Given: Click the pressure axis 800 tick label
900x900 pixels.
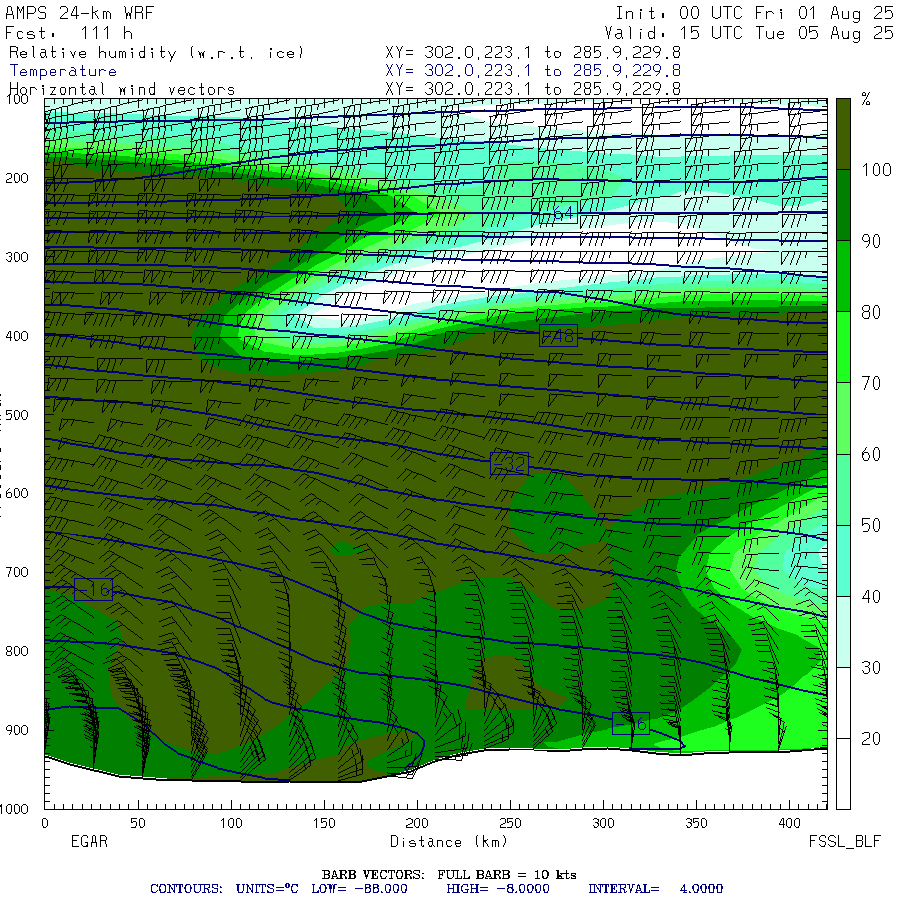Looking at the screenshot, I should tap(17, 651).
